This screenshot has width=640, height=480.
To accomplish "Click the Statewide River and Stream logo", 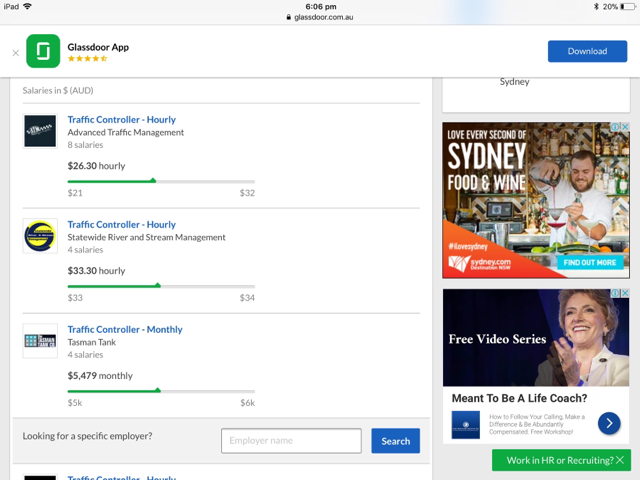I will [x=40, y=236].
